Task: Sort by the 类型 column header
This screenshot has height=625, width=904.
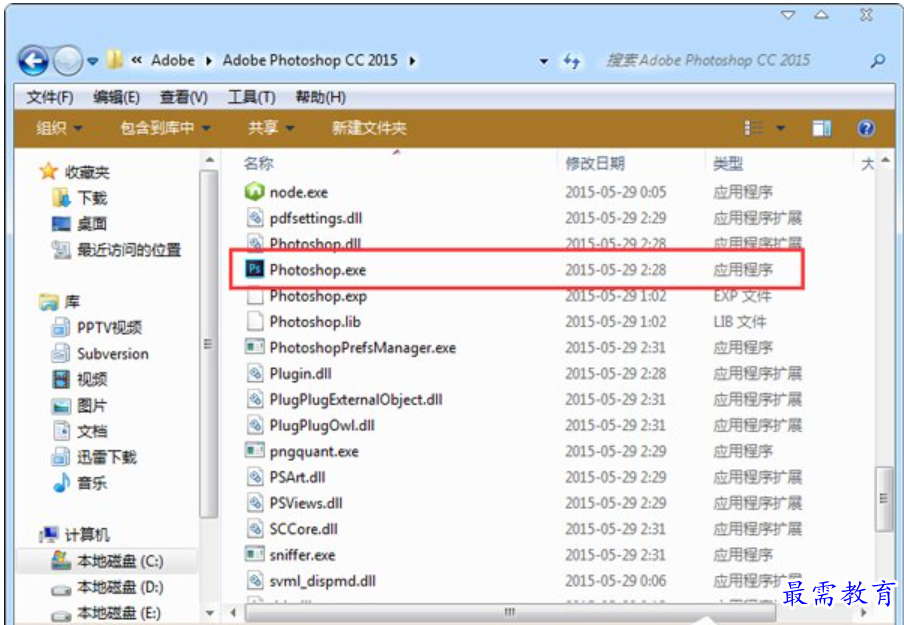Action: [x=728, y=164]
